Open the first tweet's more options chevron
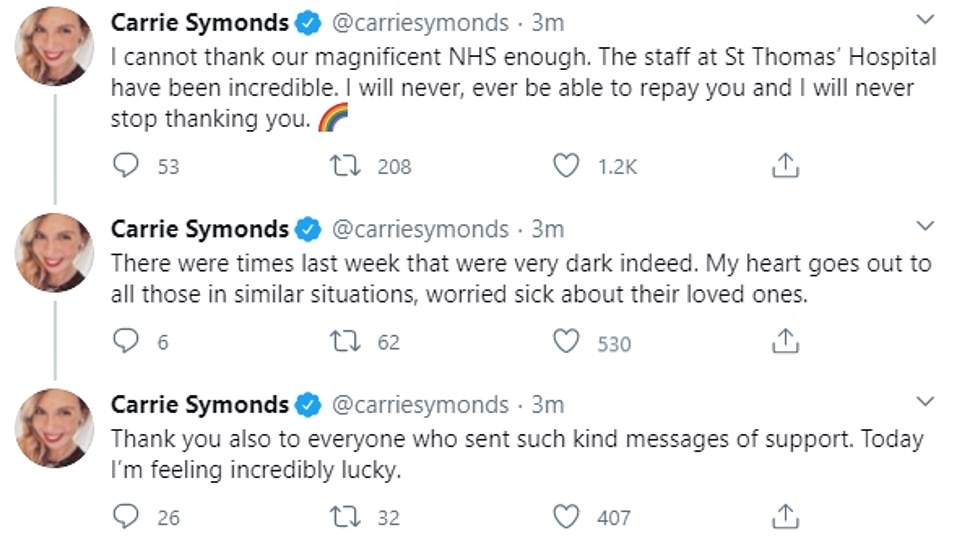The height and width of the screenshot is (543, 962). [x=925, y=21]
